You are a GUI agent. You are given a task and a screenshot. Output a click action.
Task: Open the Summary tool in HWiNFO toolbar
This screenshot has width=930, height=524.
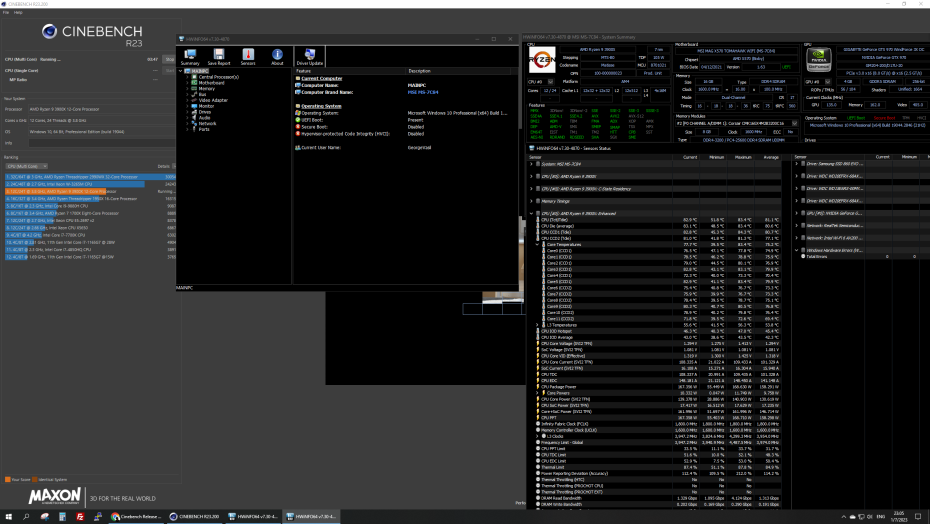190,57
